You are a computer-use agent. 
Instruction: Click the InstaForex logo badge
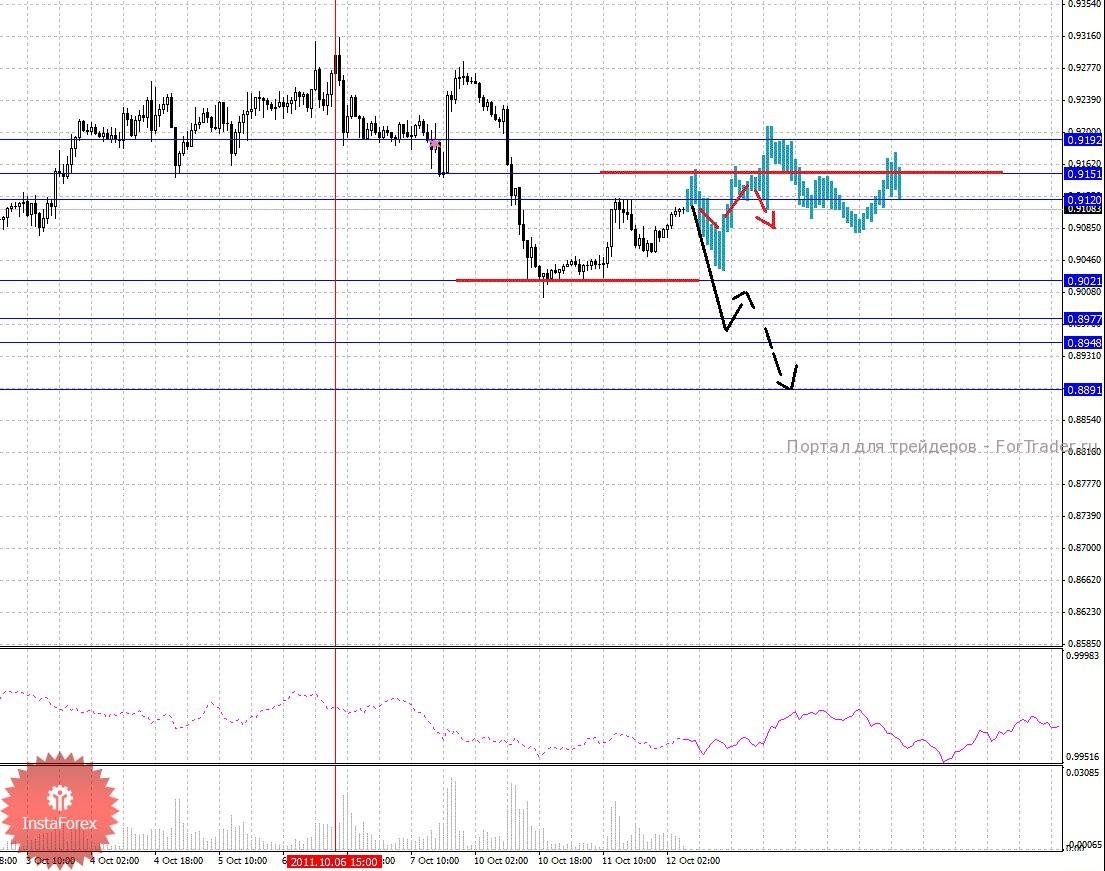58,803
